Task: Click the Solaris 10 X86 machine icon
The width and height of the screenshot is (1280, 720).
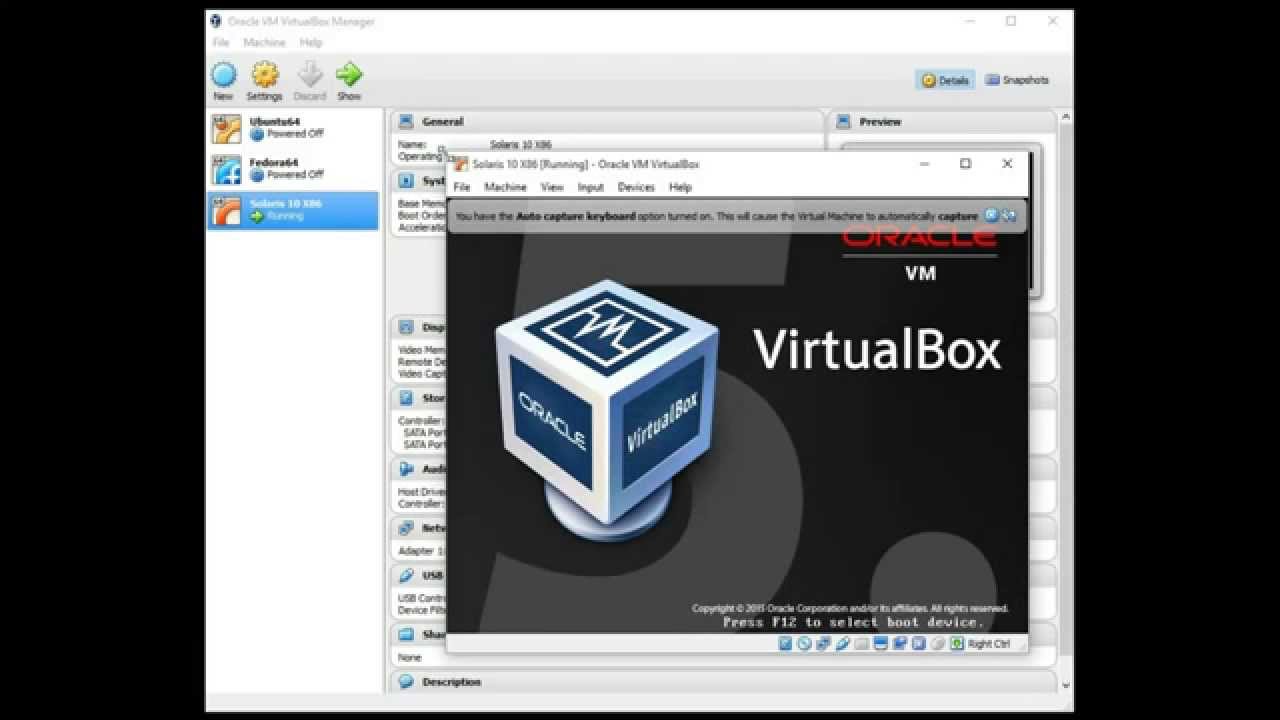Action: point(227,210)
